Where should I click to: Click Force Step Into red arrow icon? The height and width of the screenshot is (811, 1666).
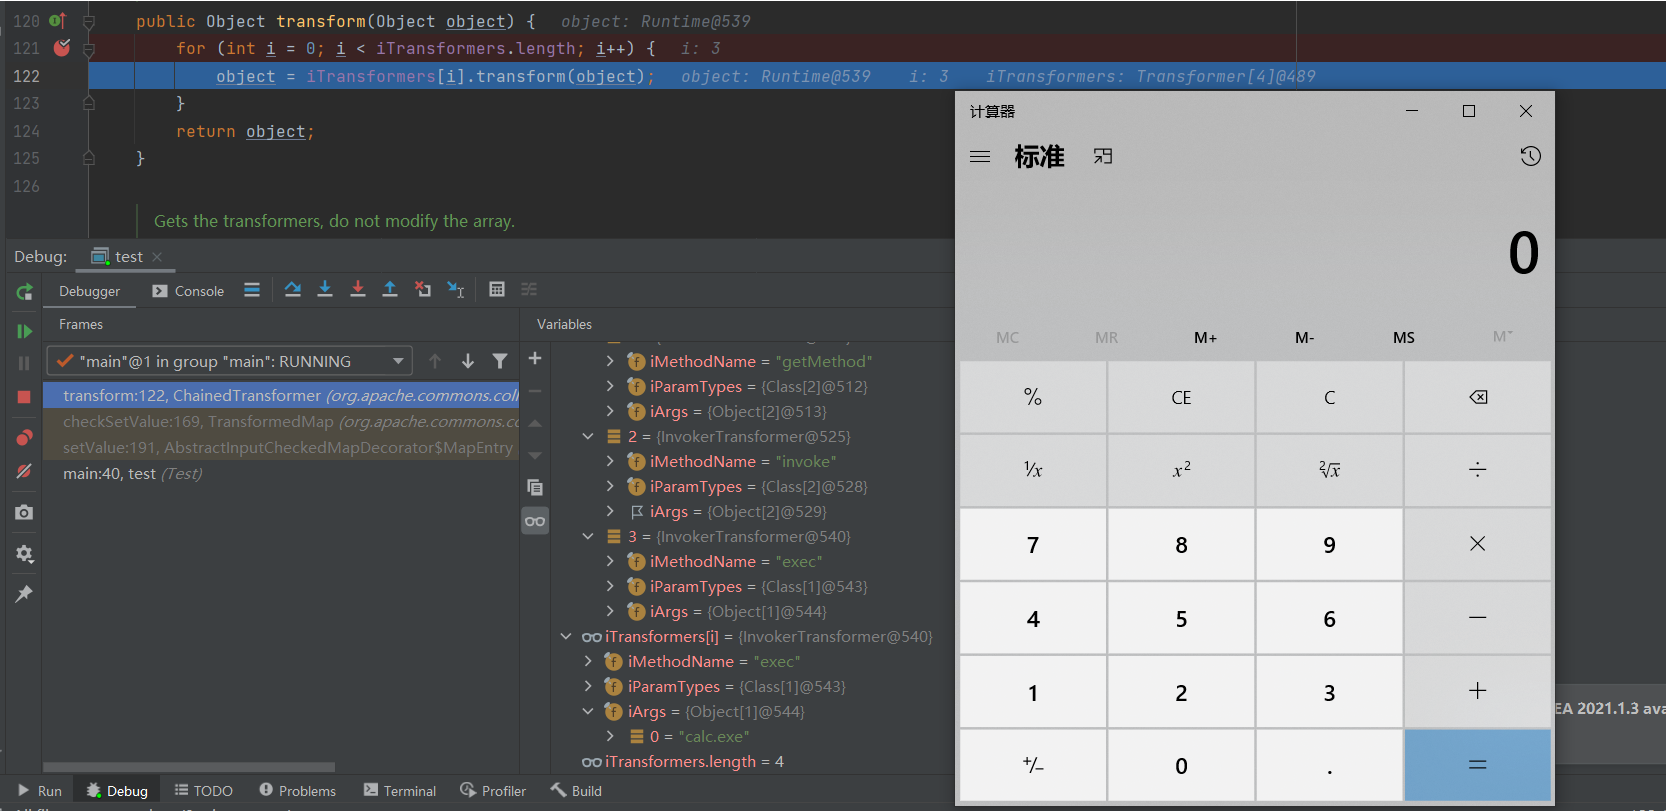pos(358,289)
